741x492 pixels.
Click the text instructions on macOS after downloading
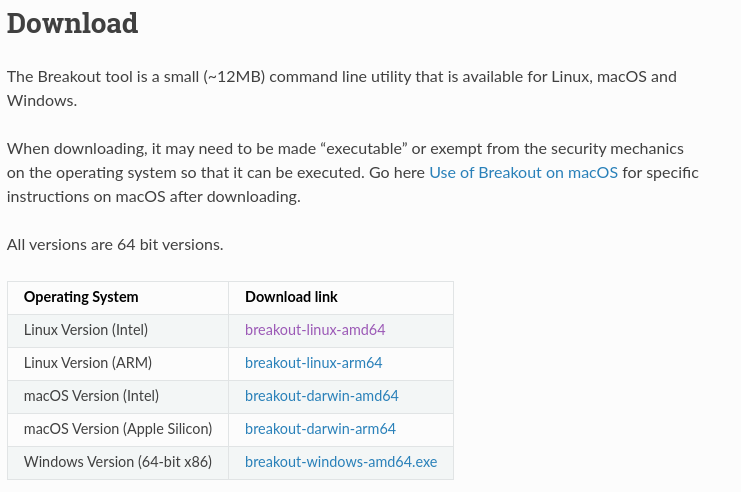(x=154, y=197)
